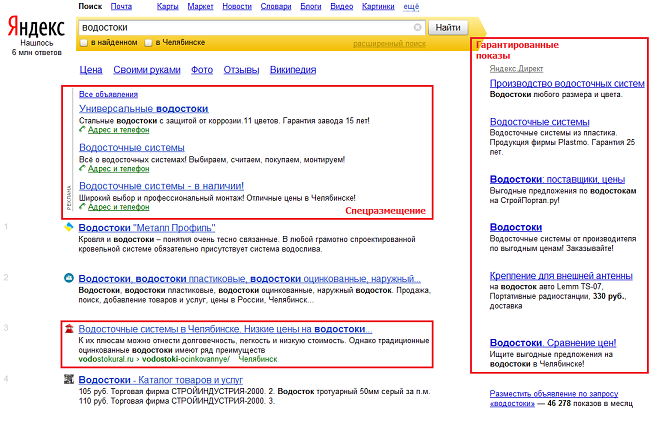Click the phone icon under Водосточные системы - в наличии ad
The image size is (650, 421).
click(82, 207)
